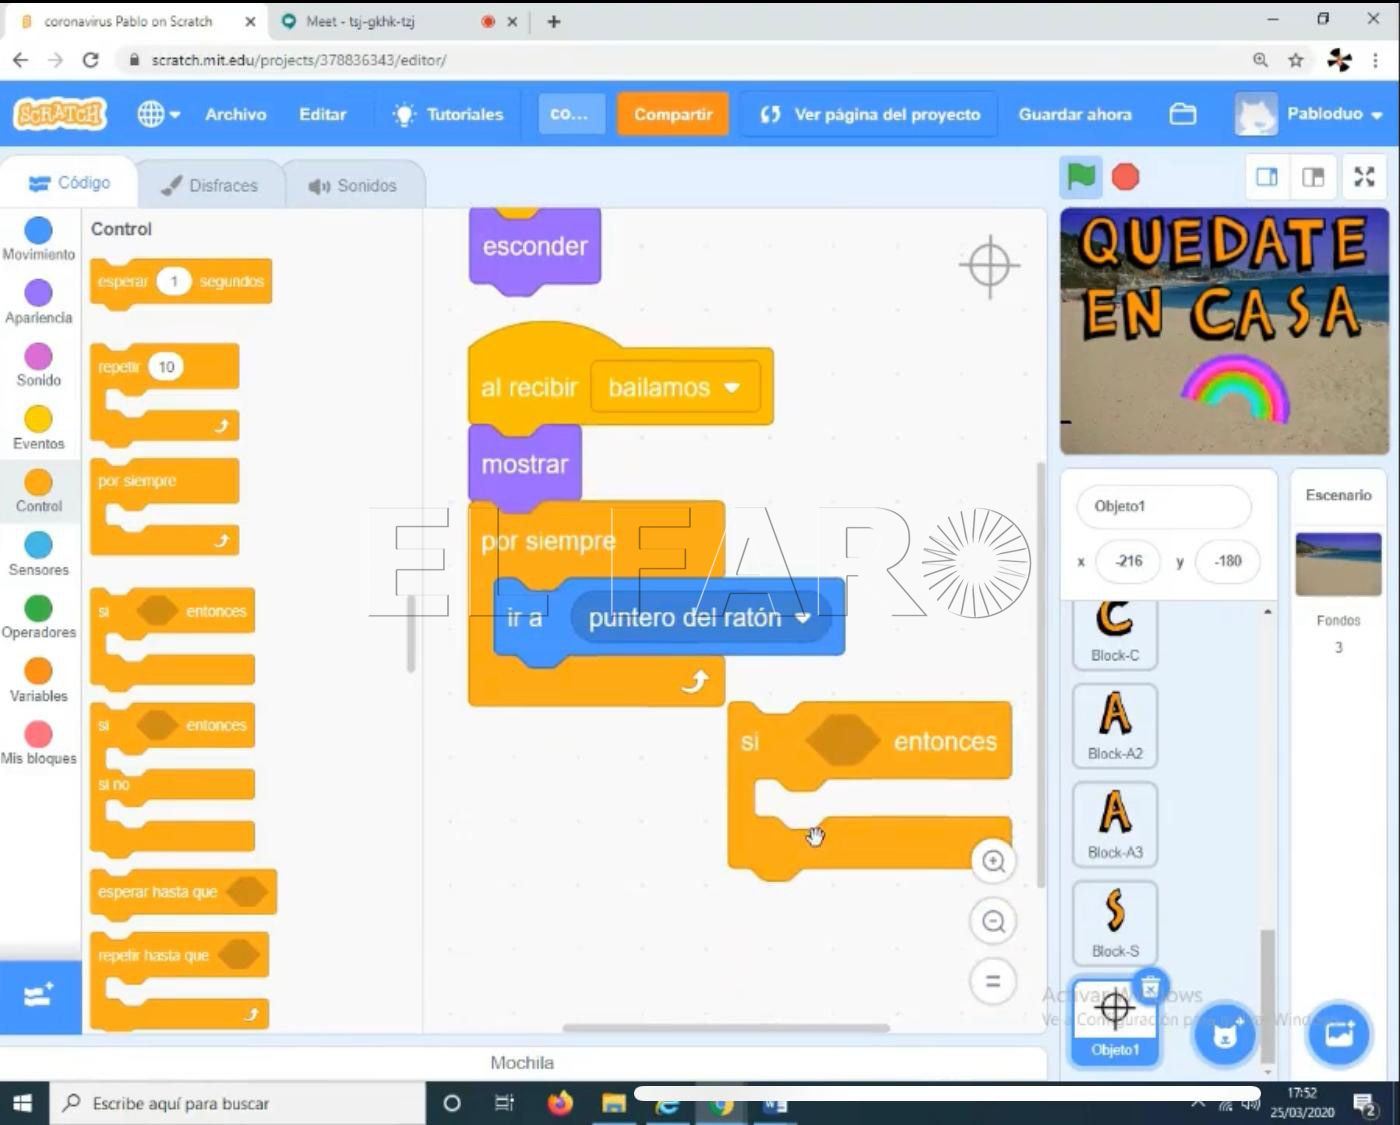
Task: Click the palette si no block label
Action: pyautogui.click(x=114, y=785)
